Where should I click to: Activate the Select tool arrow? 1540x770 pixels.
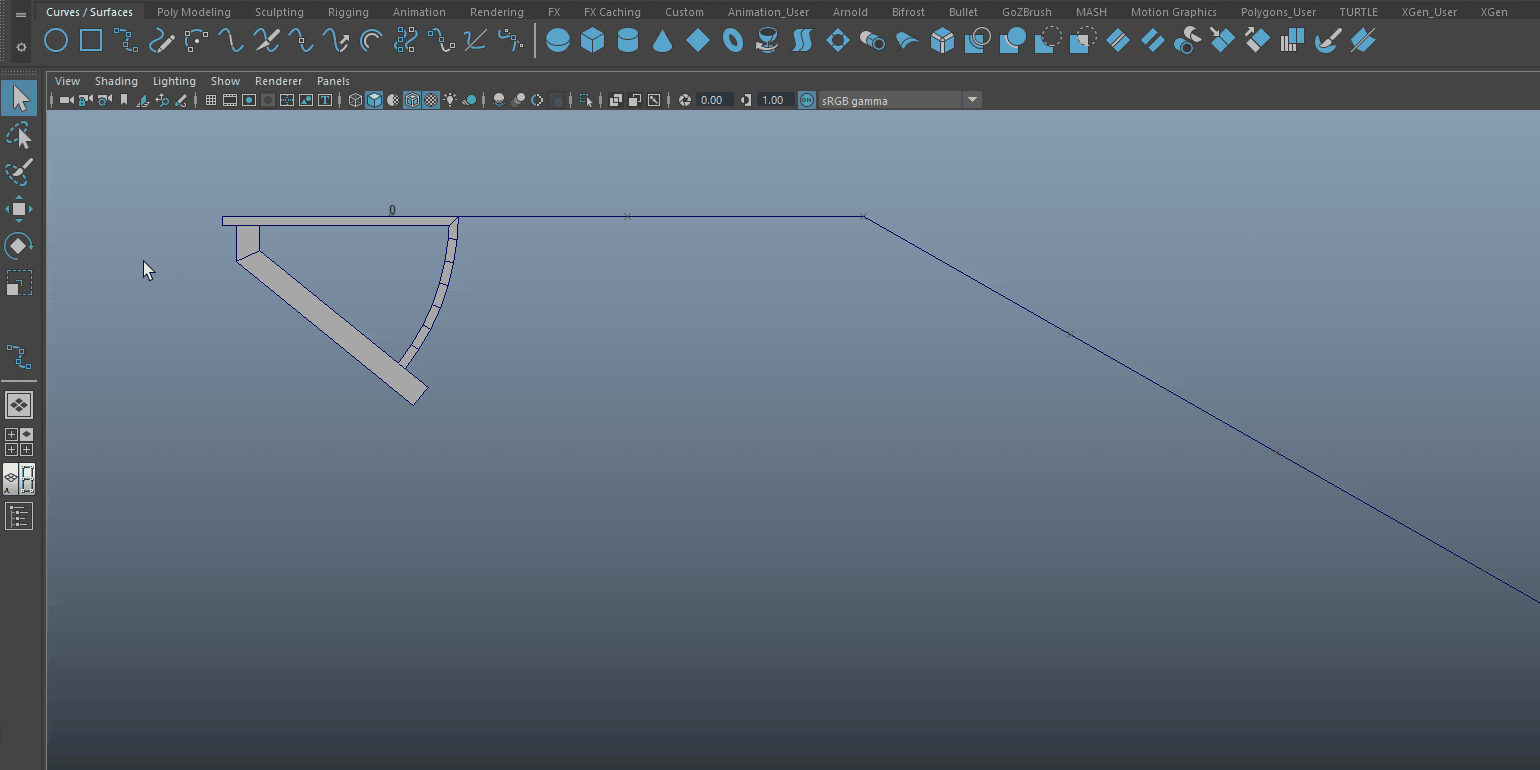19,99
